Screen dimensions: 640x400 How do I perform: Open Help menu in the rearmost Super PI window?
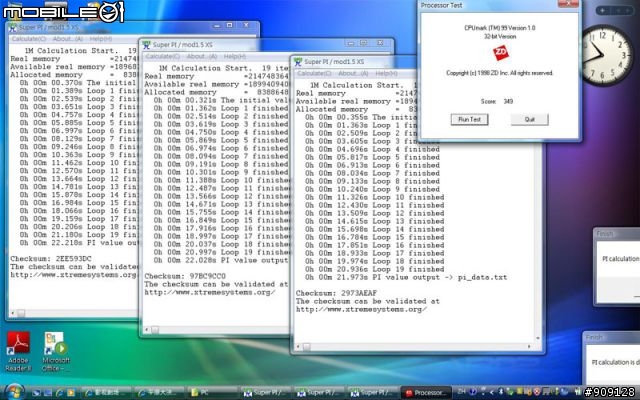pos(100,39)
